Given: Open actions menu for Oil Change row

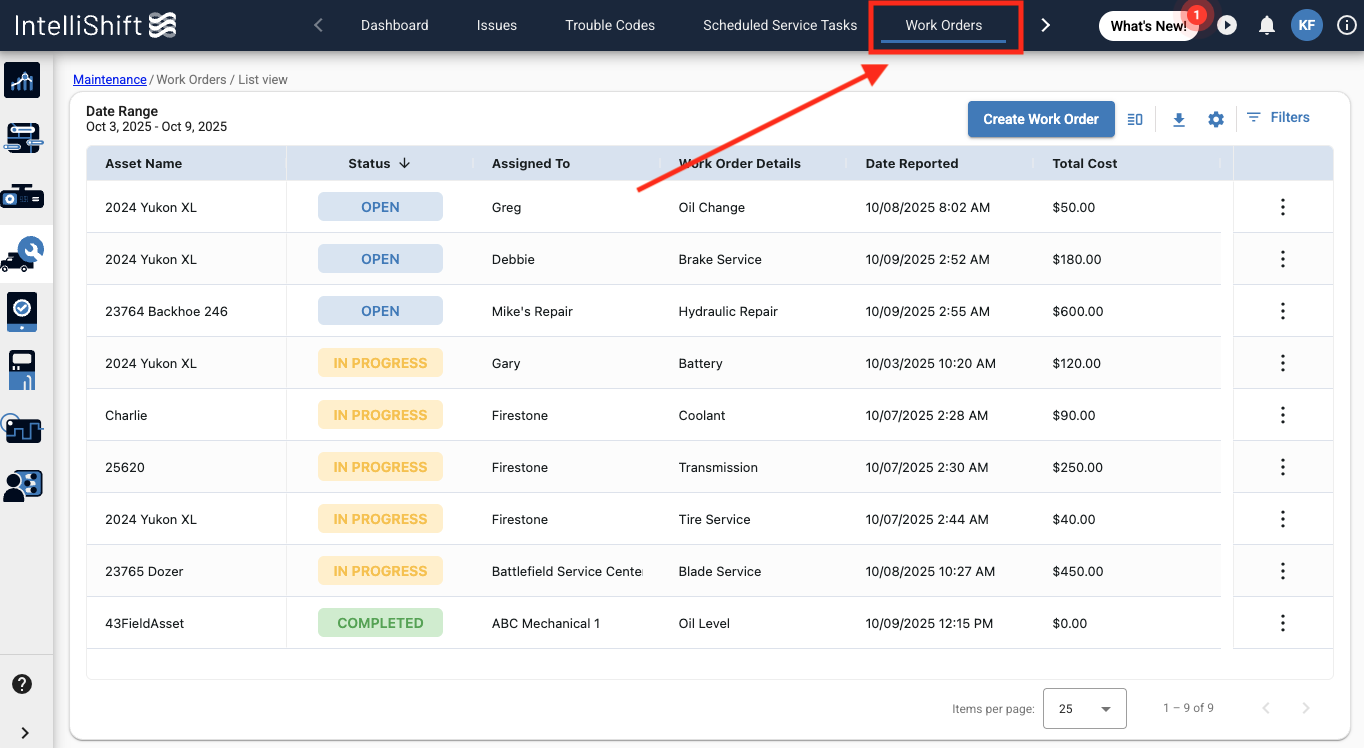Looking at the screenshot, I should [x=1283, y=207].
